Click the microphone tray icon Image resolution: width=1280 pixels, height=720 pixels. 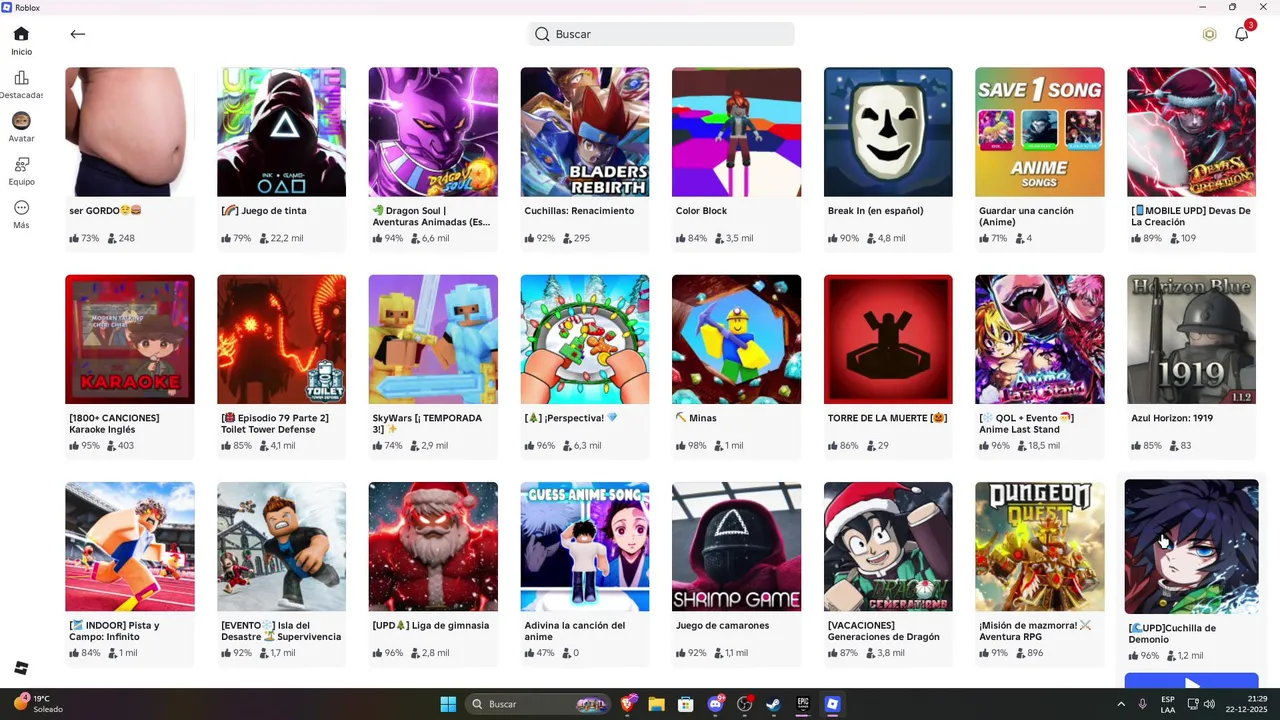click(1142, 704)
